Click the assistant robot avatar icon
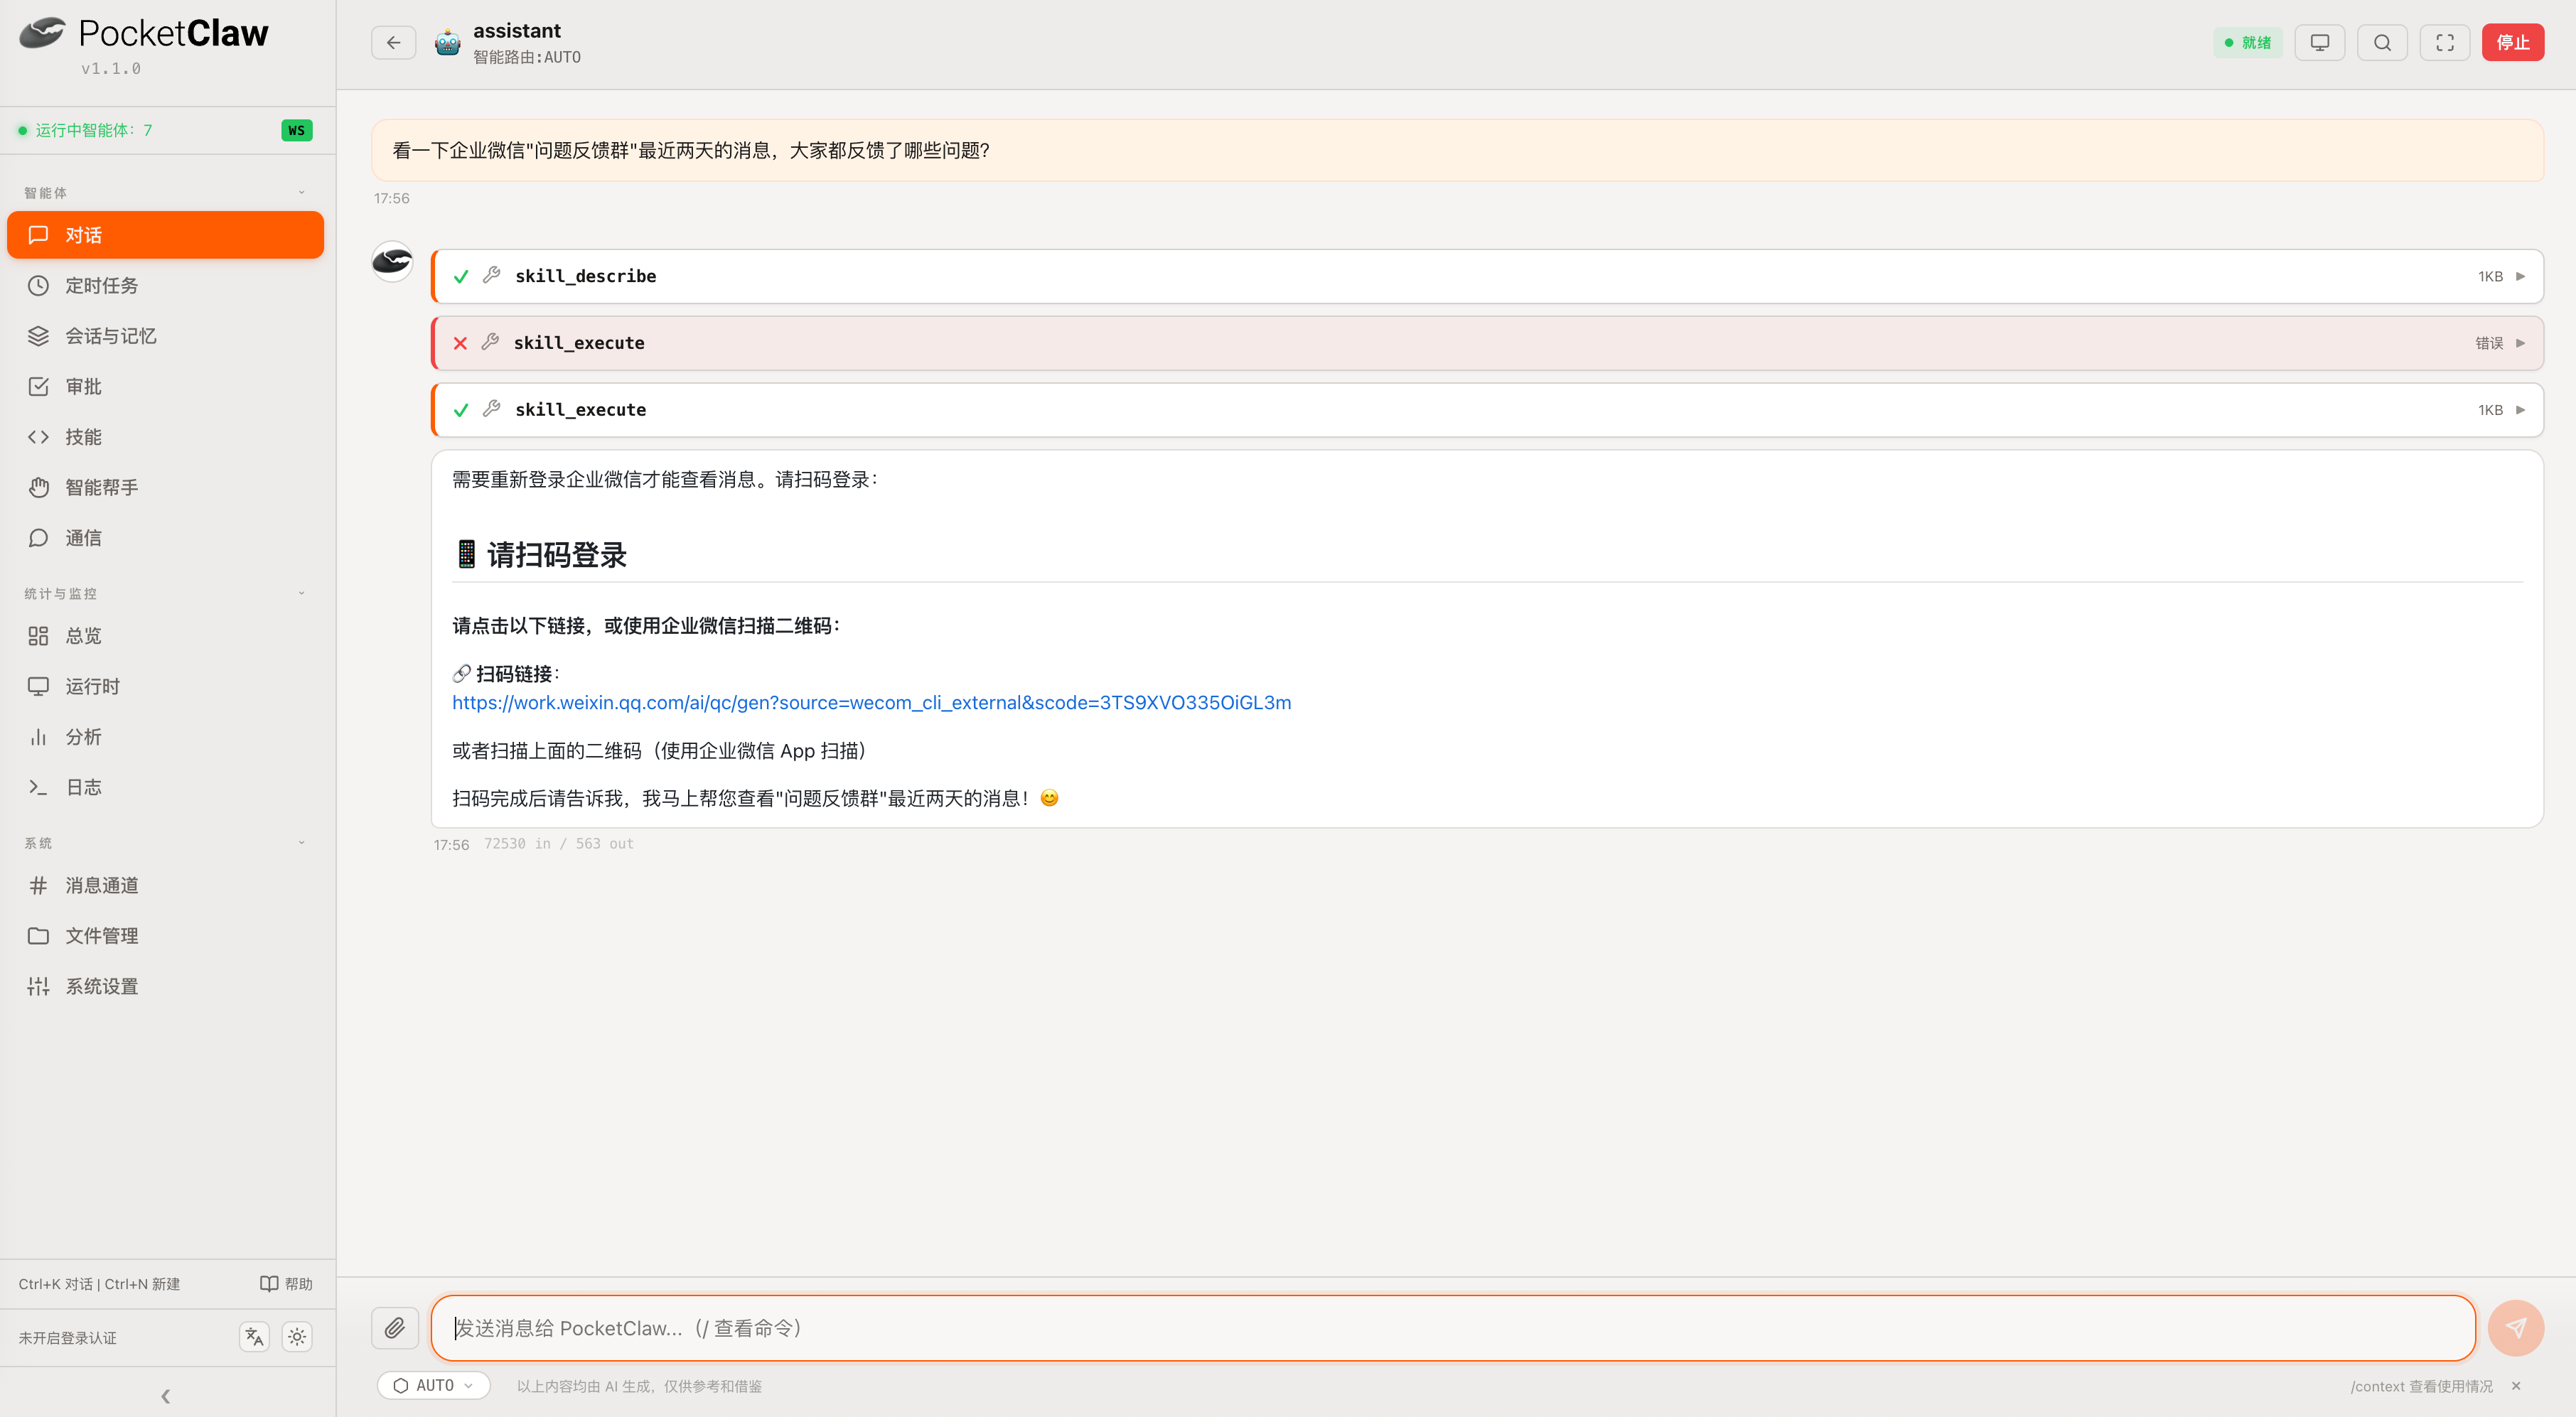This screenshot has width=2576, height=1417. tap(447, 43)
